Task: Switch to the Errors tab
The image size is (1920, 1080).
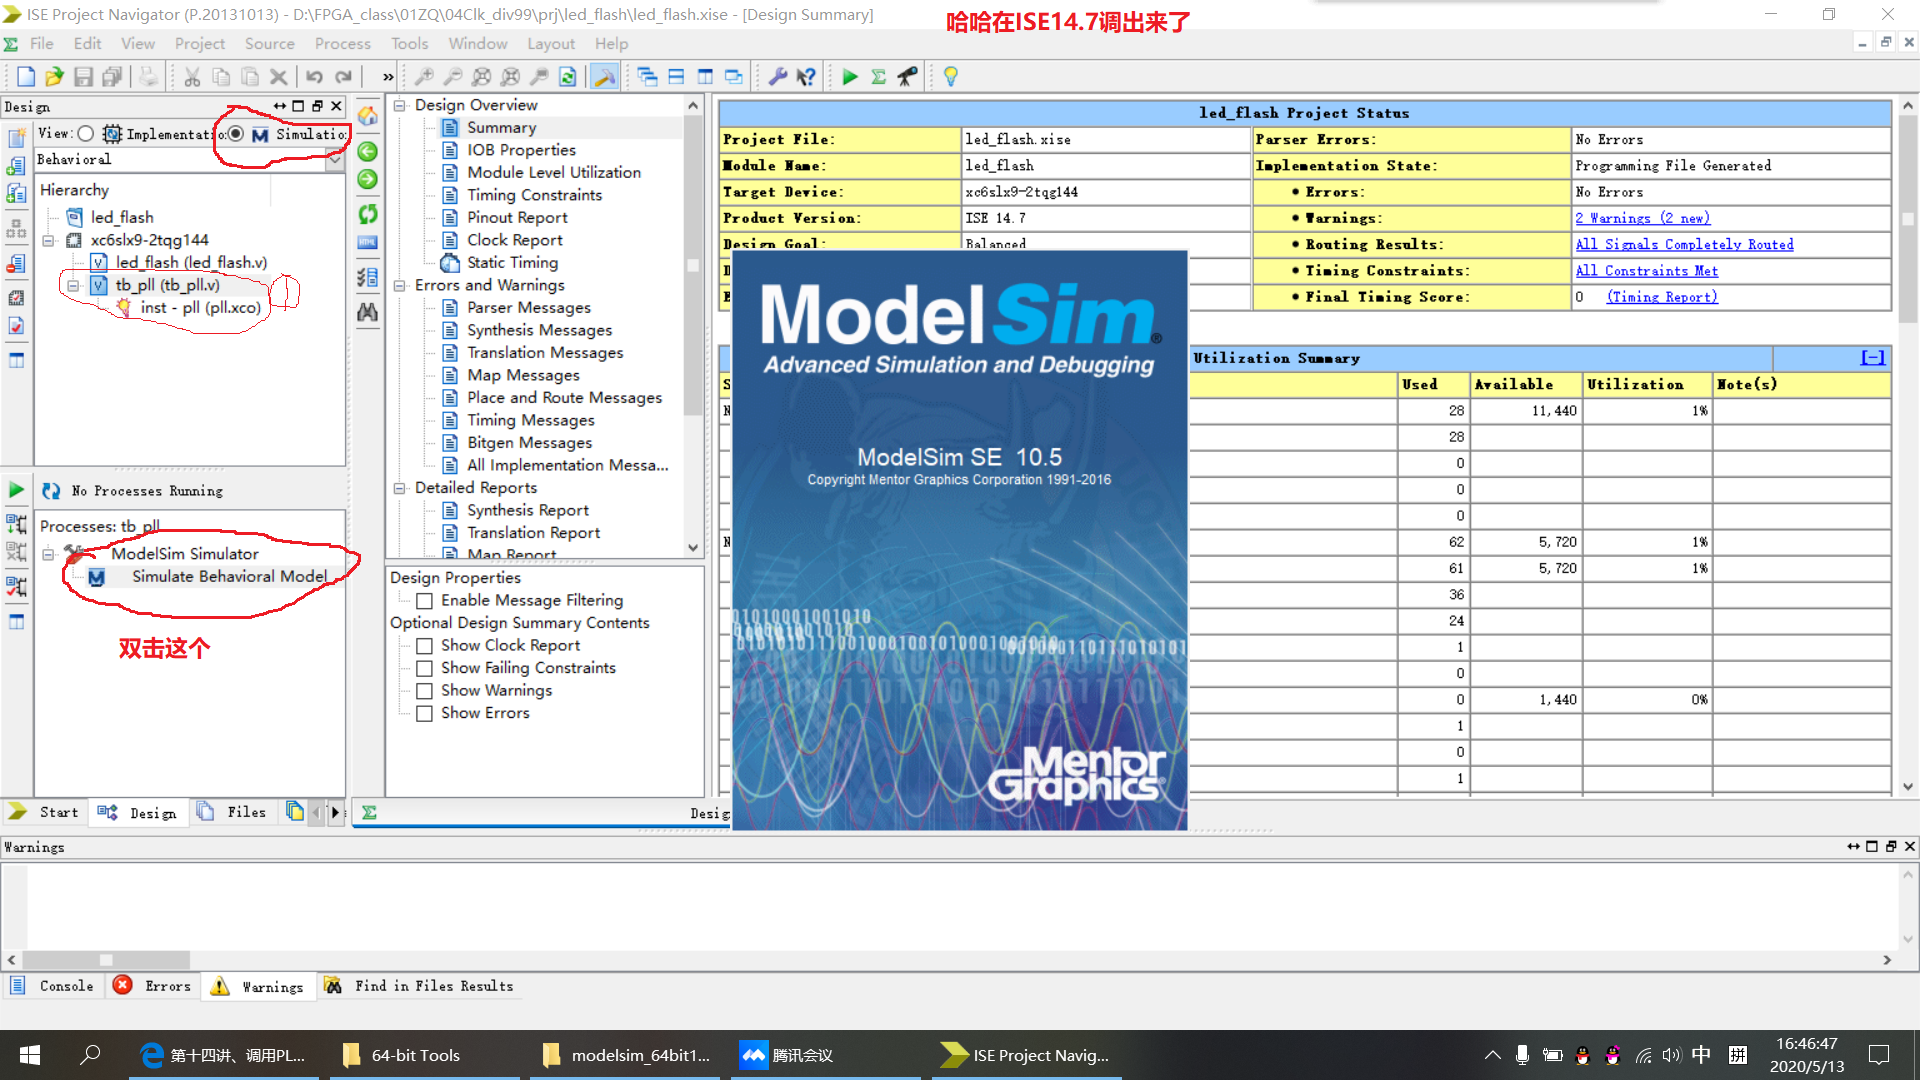Action: [x=152, y=986]
